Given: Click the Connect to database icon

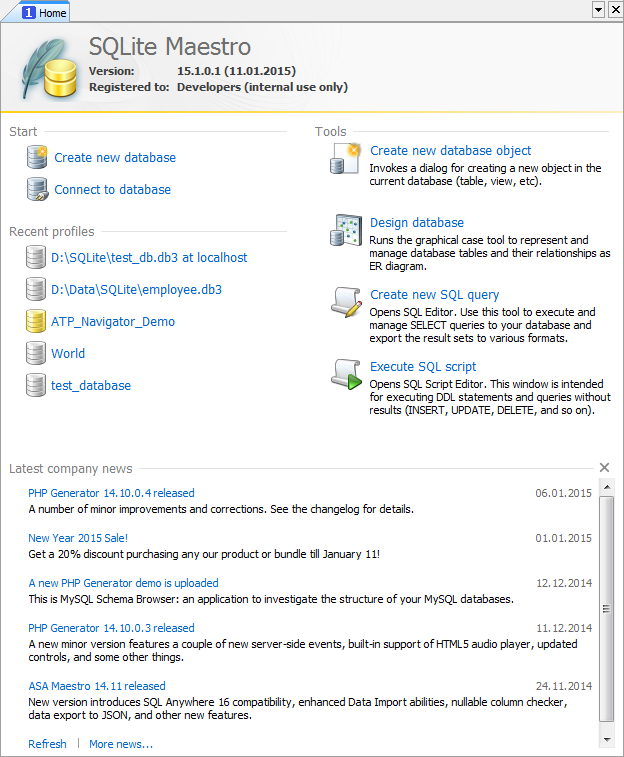Looking at the screenshot, I should (37, 189).
